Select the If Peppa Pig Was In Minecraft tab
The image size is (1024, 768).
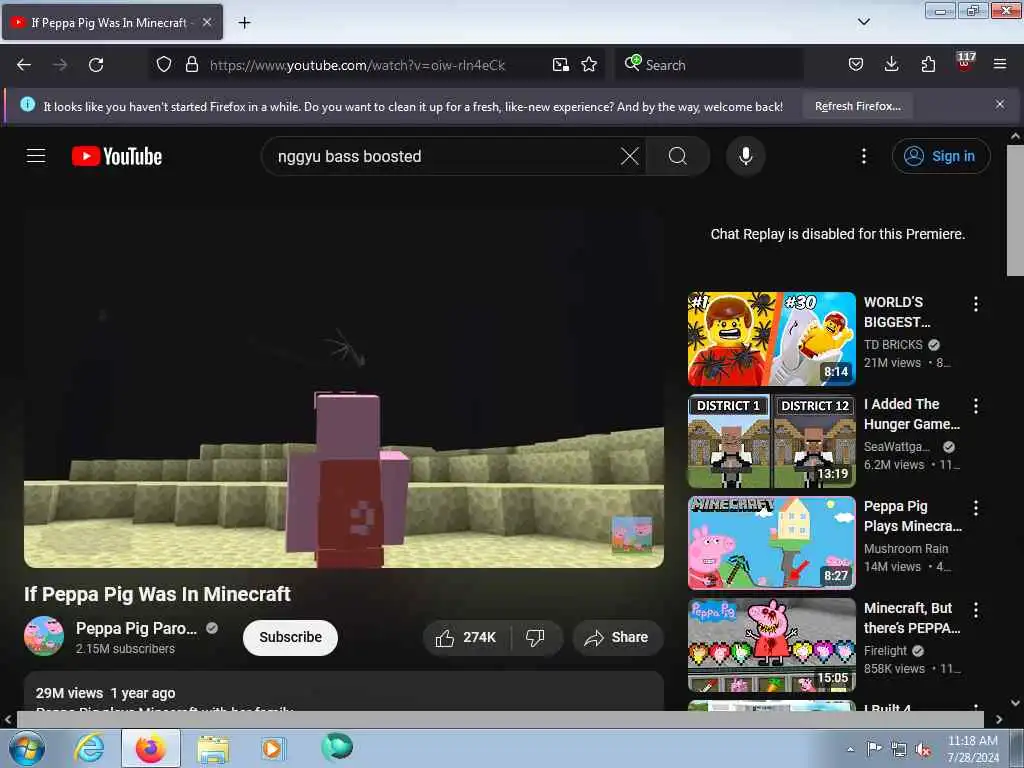point(112,22)
